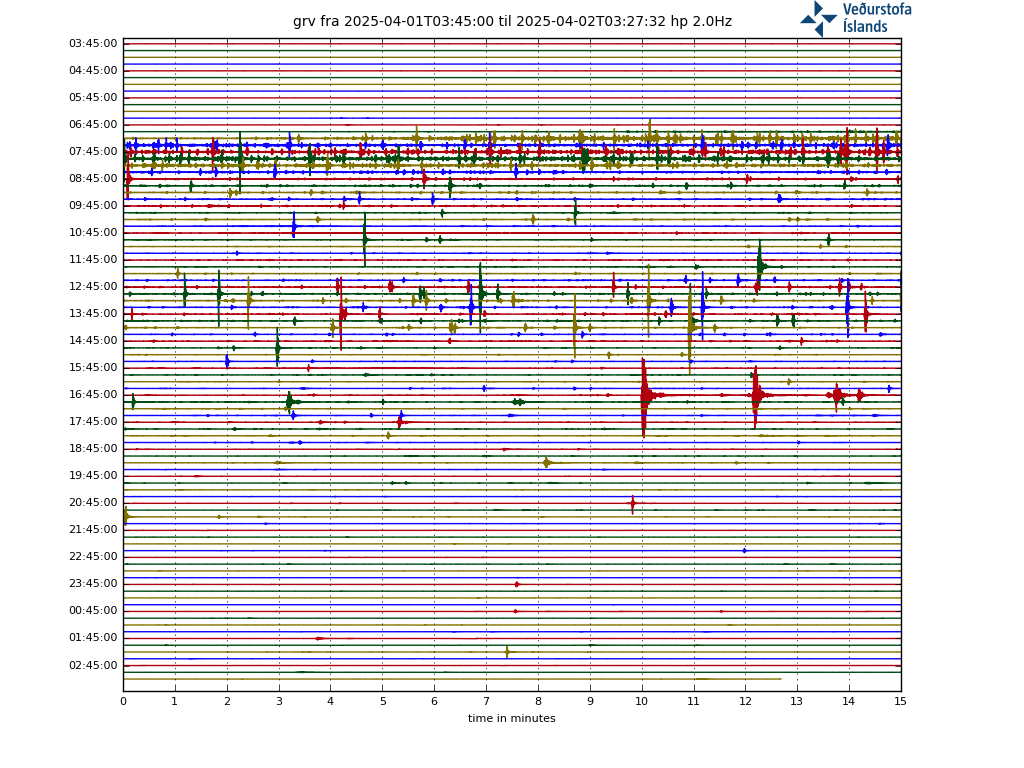Click the 16:45:00 time label

(93, 394)
